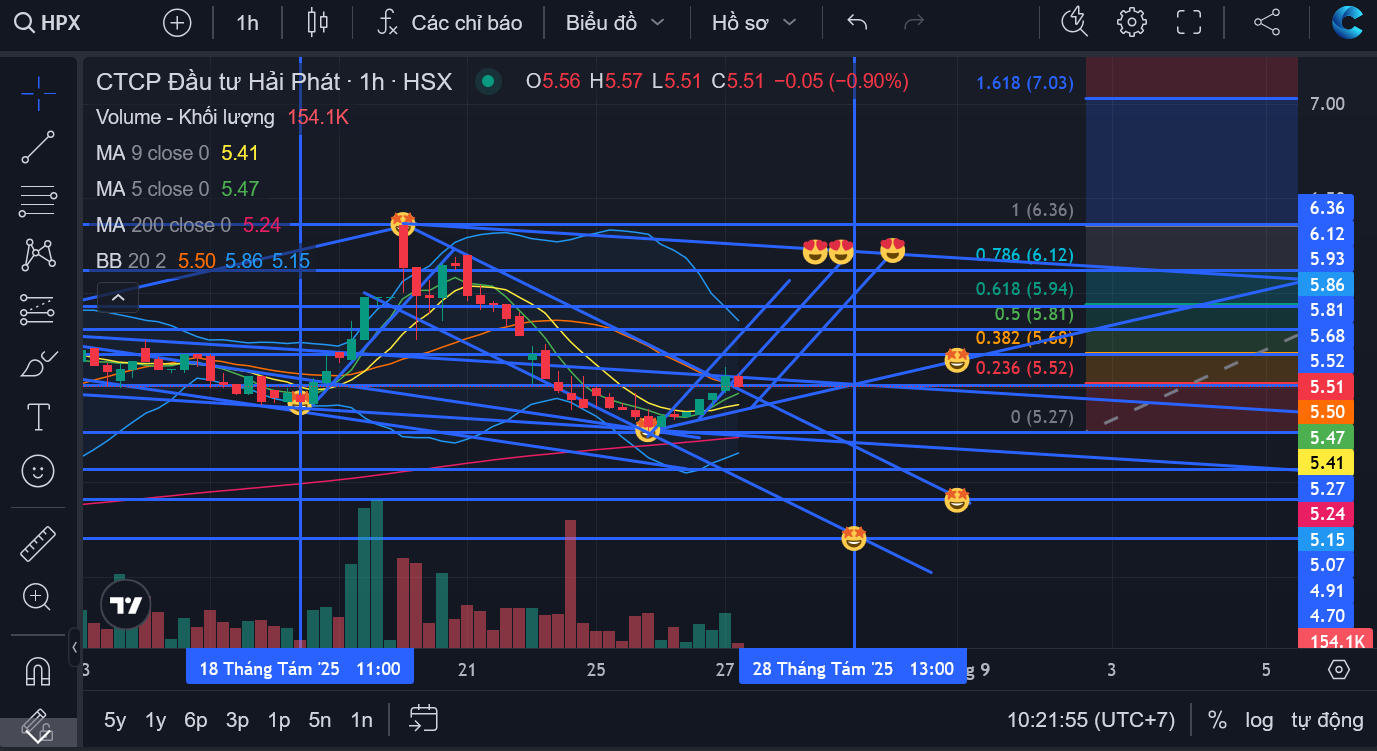Viewport: 1377px width, 751px height.
Task: Toggle tự động auto scale
Action: pyautogui.click(x=1327, y=720)
